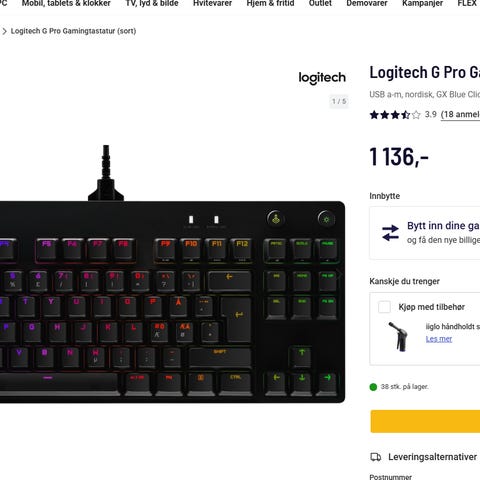Click the handheld blower accessory image

click(x=398, y=336)
